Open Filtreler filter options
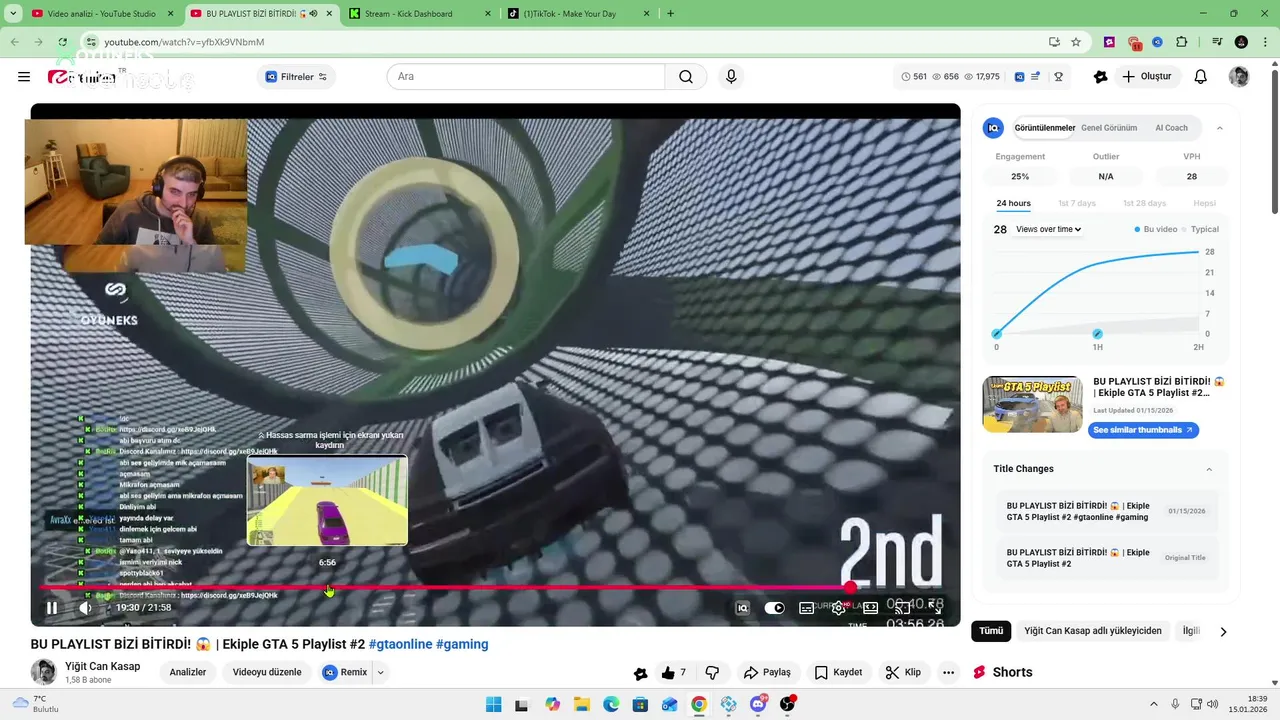 pyautogui.click(x=297, y=77)
